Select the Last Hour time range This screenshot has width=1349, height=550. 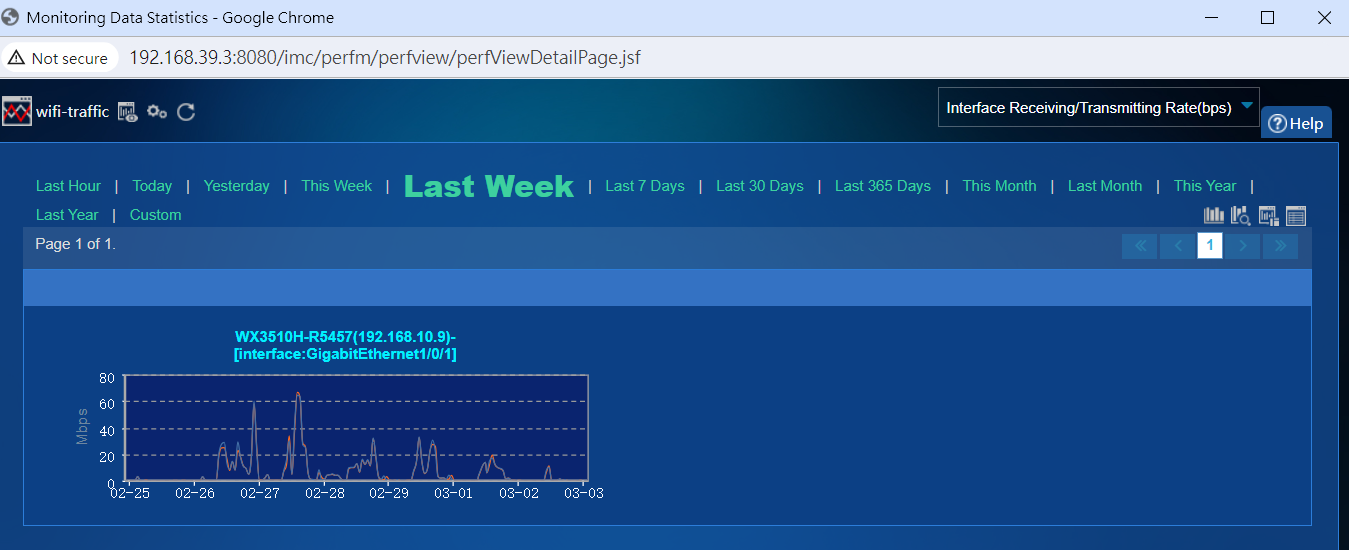[68, 186]
